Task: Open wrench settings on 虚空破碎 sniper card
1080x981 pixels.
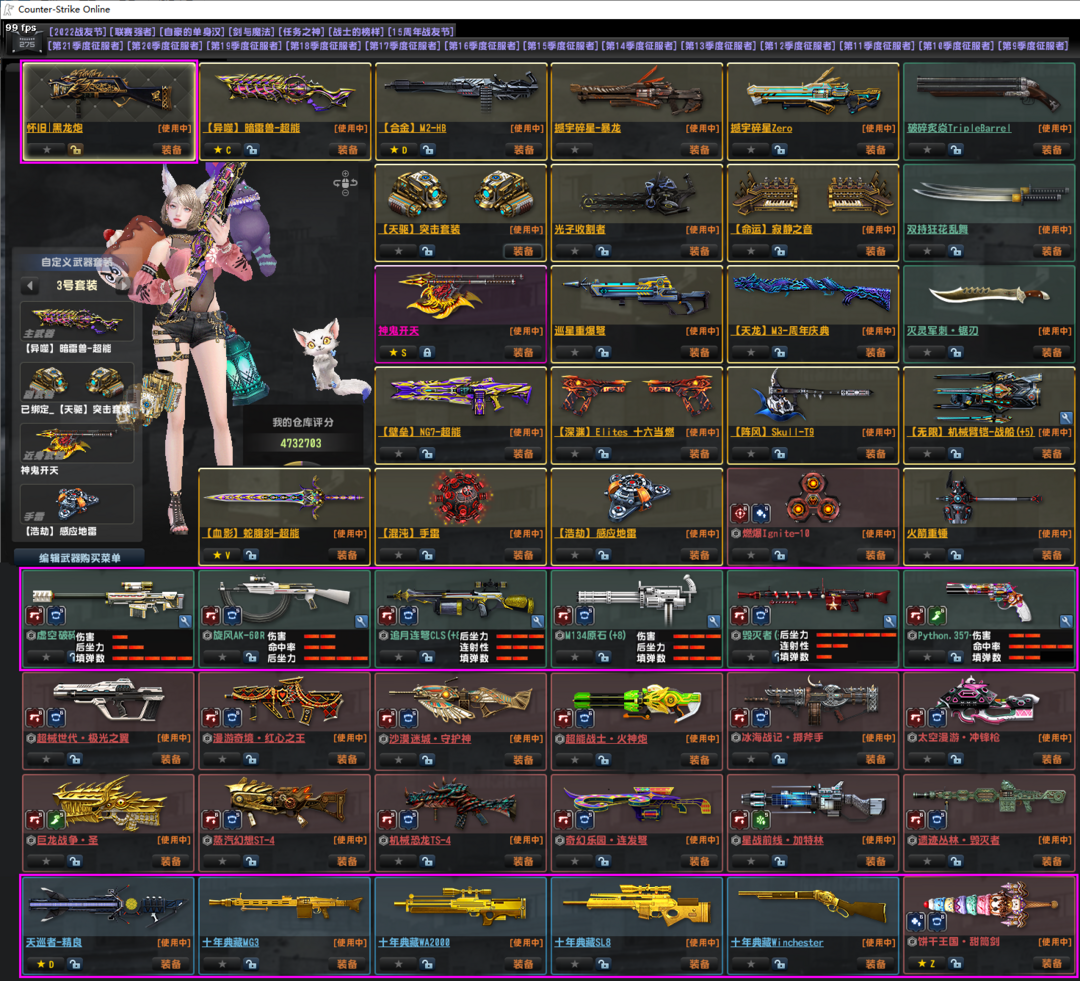Action: click(185, 621)
